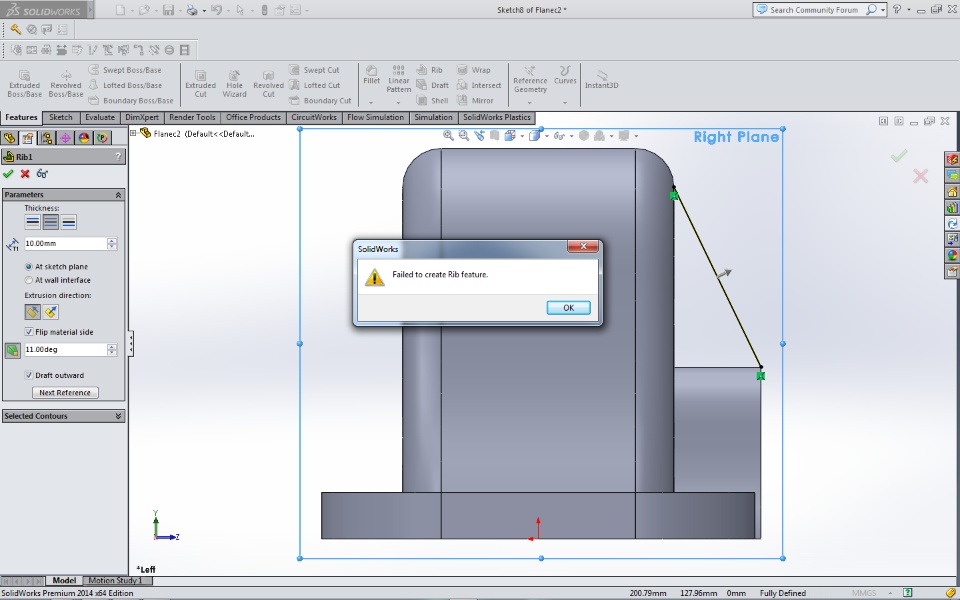
Task: Toggle the Draft On/Off button beside the 11.00deg field
Action: (x=12, y=350)
